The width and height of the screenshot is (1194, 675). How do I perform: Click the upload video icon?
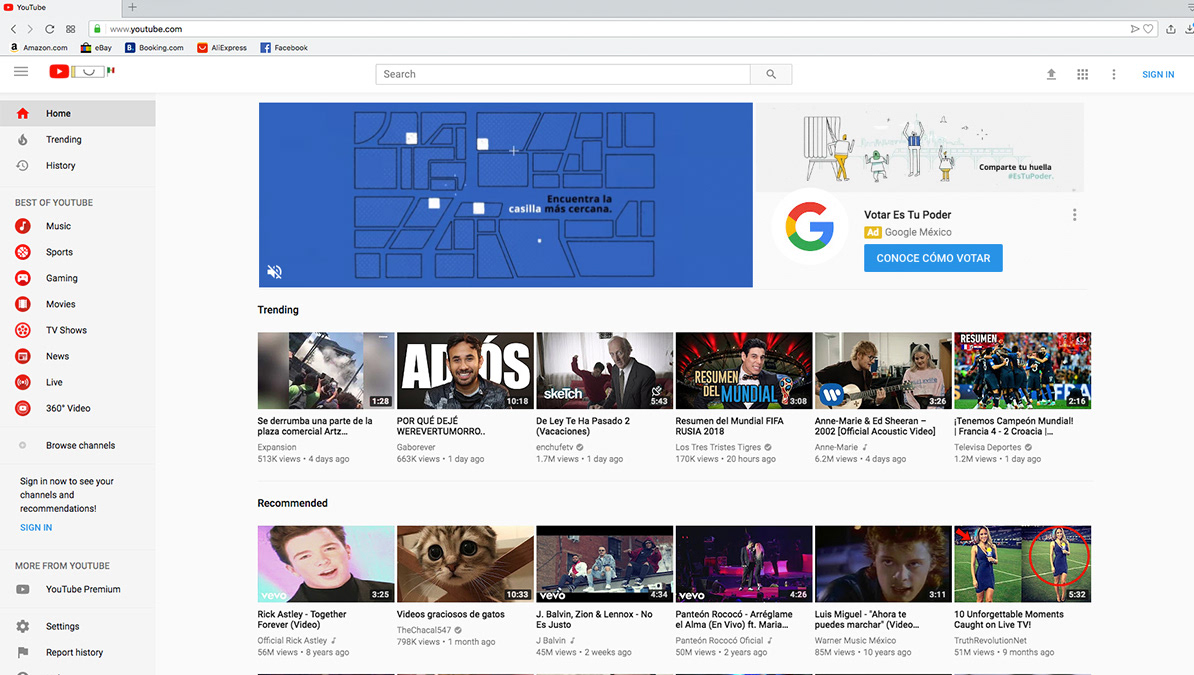1051,74
